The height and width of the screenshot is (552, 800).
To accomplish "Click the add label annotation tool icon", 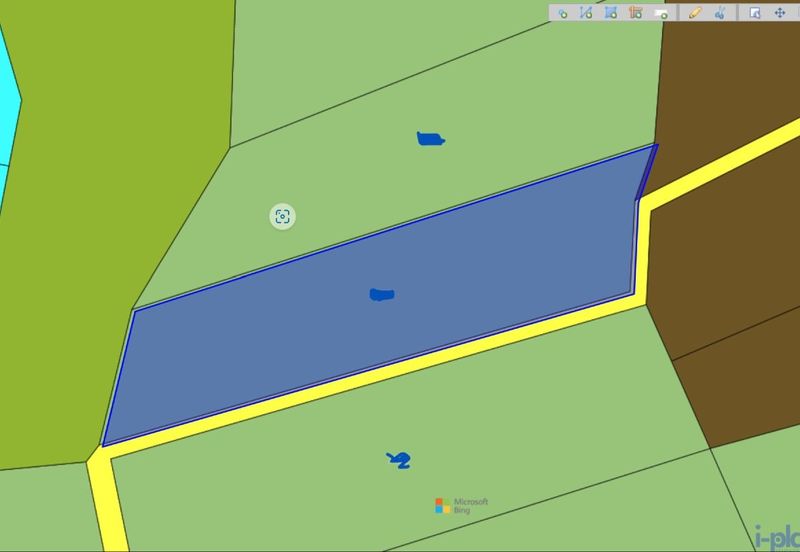I will (660, 13).
